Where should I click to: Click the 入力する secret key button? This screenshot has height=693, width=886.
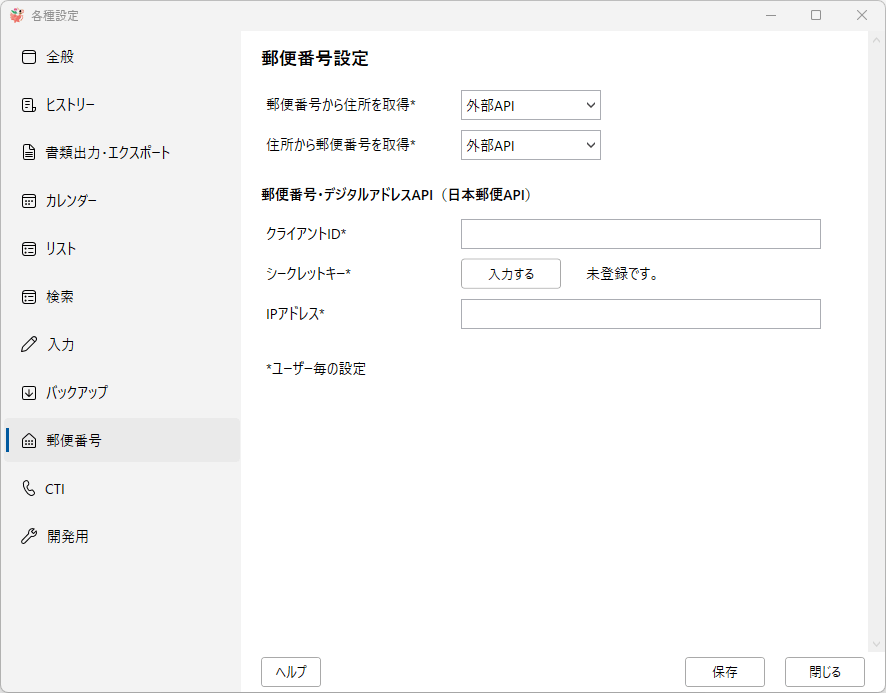[x=511, y=274]
